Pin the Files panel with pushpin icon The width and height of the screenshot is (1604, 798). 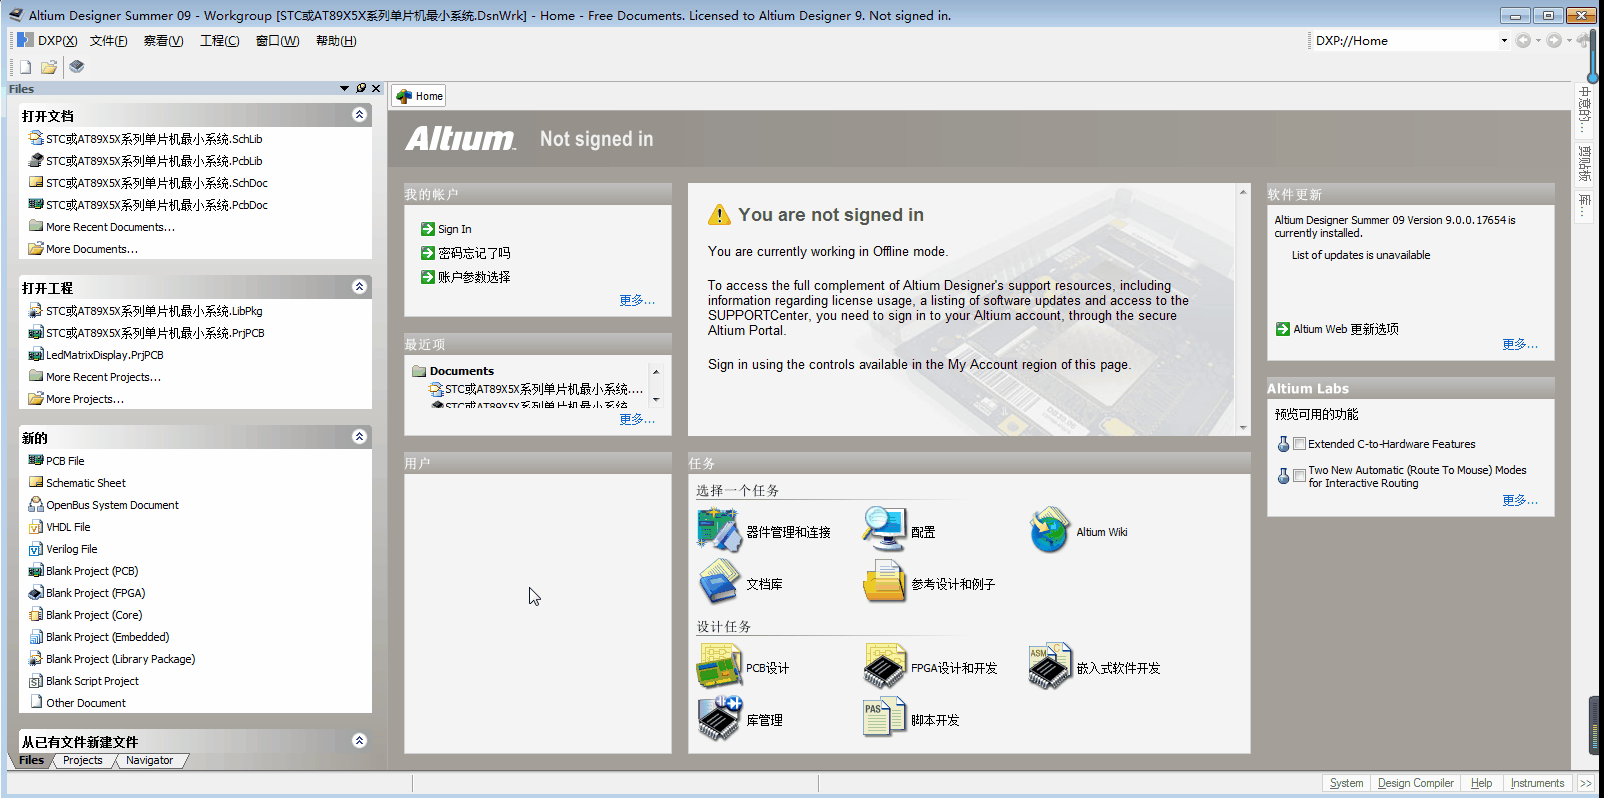[361, 88]
